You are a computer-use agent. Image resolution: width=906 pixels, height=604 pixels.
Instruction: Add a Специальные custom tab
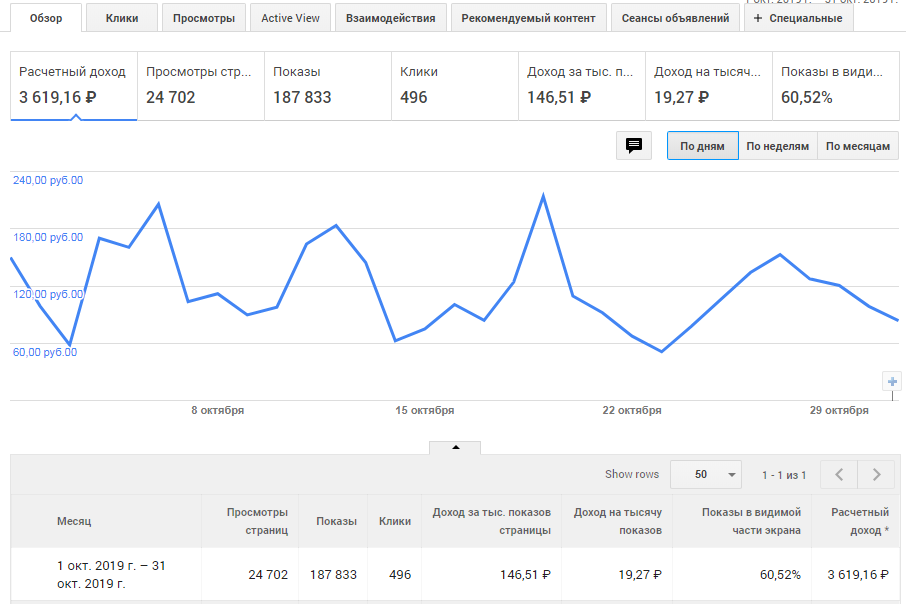tap(799, 18)
